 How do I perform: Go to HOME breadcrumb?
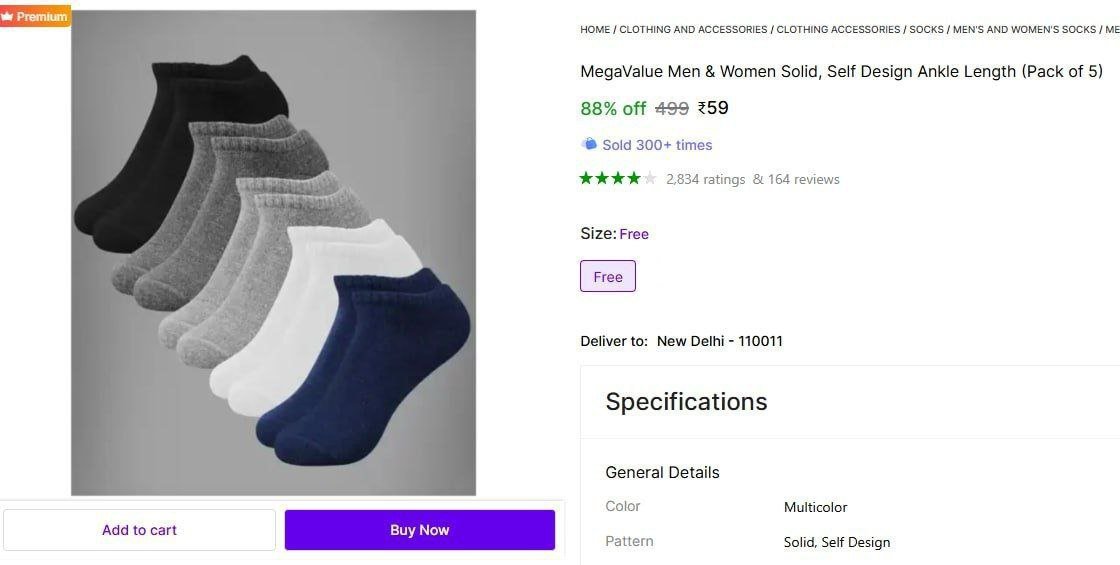pos(595,30)
